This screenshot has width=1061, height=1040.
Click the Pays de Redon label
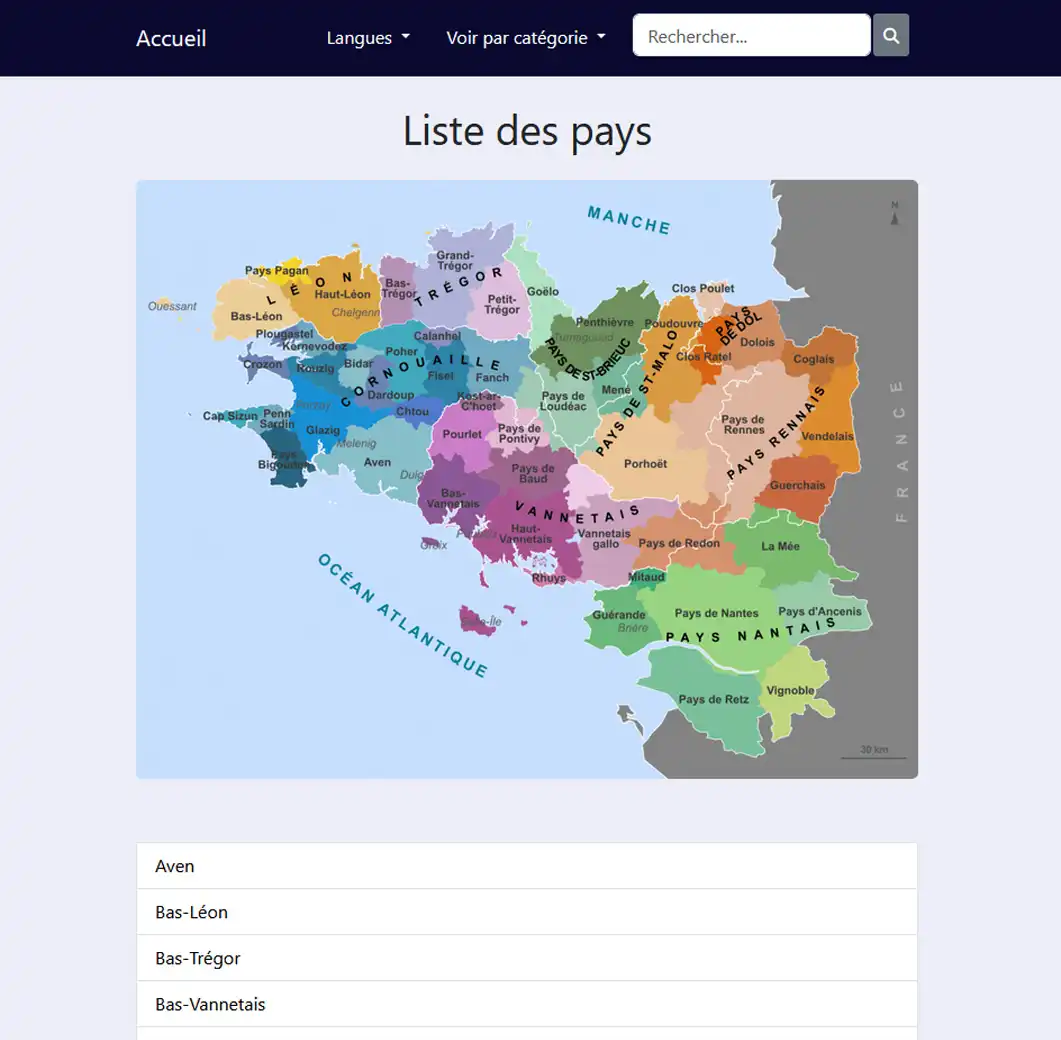pyautogui.click(x=679, y=543)
